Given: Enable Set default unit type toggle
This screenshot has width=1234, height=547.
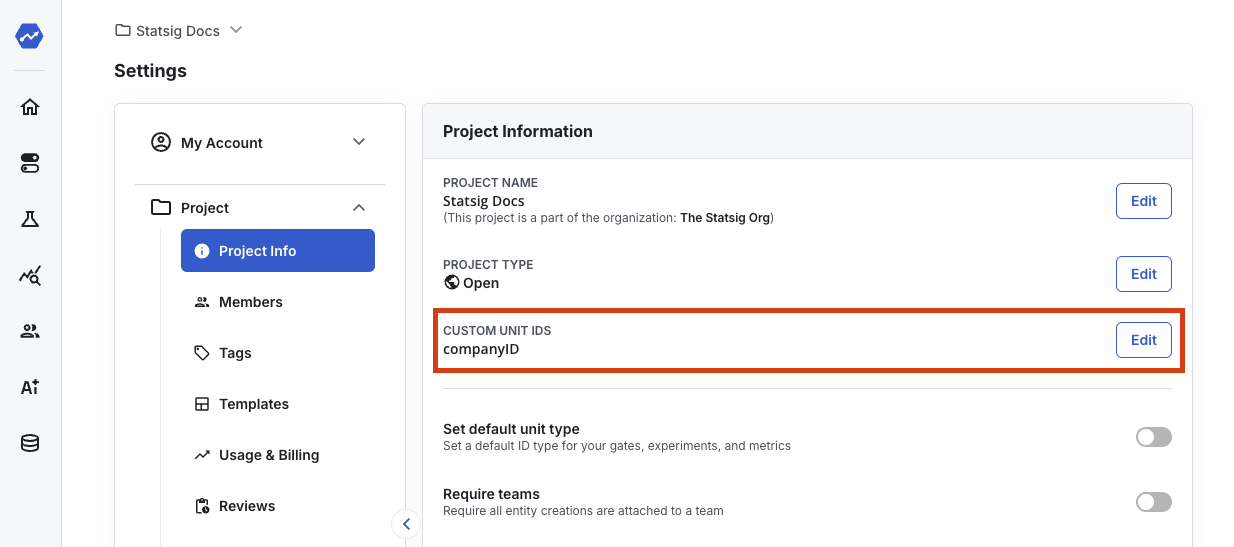Looking at the screenshot, I should [x=1154, y=437].
